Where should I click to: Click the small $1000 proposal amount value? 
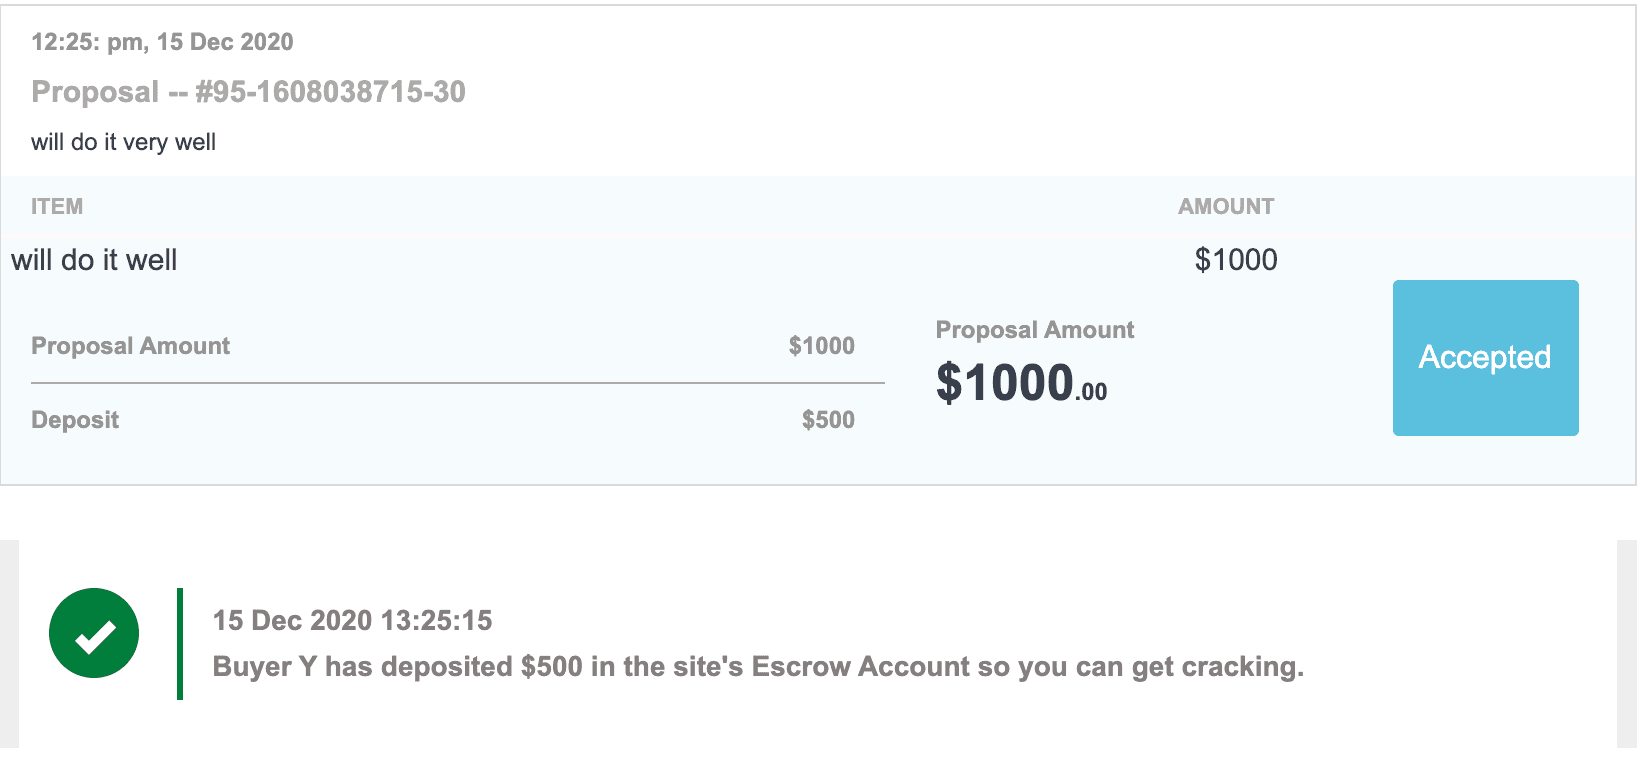[821, 346]
